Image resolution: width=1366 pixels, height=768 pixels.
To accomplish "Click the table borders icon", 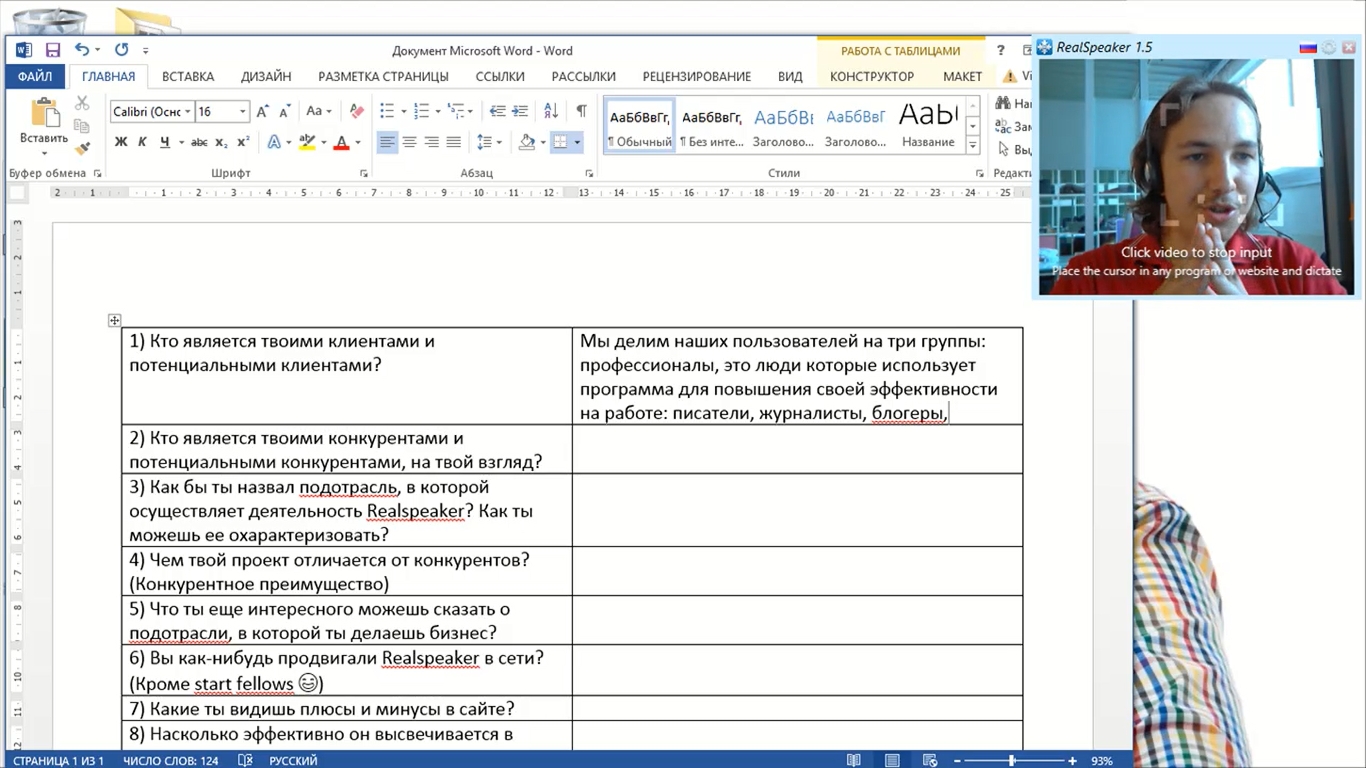I will tap(560, 142).
